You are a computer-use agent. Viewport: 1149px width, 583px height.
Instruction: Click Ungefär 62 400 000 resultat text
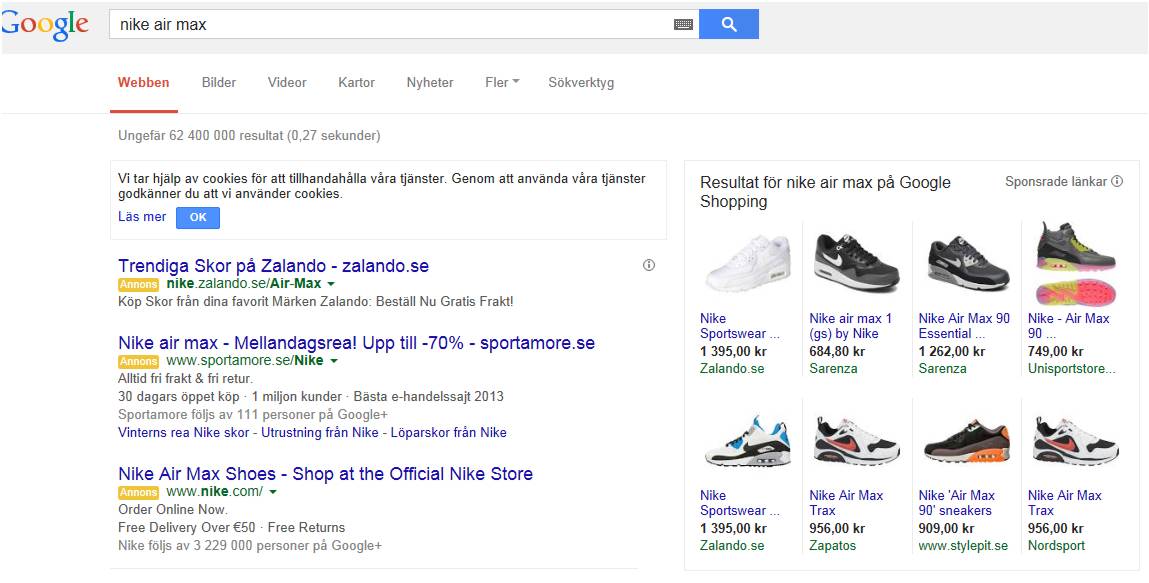[x=249, y=135]
